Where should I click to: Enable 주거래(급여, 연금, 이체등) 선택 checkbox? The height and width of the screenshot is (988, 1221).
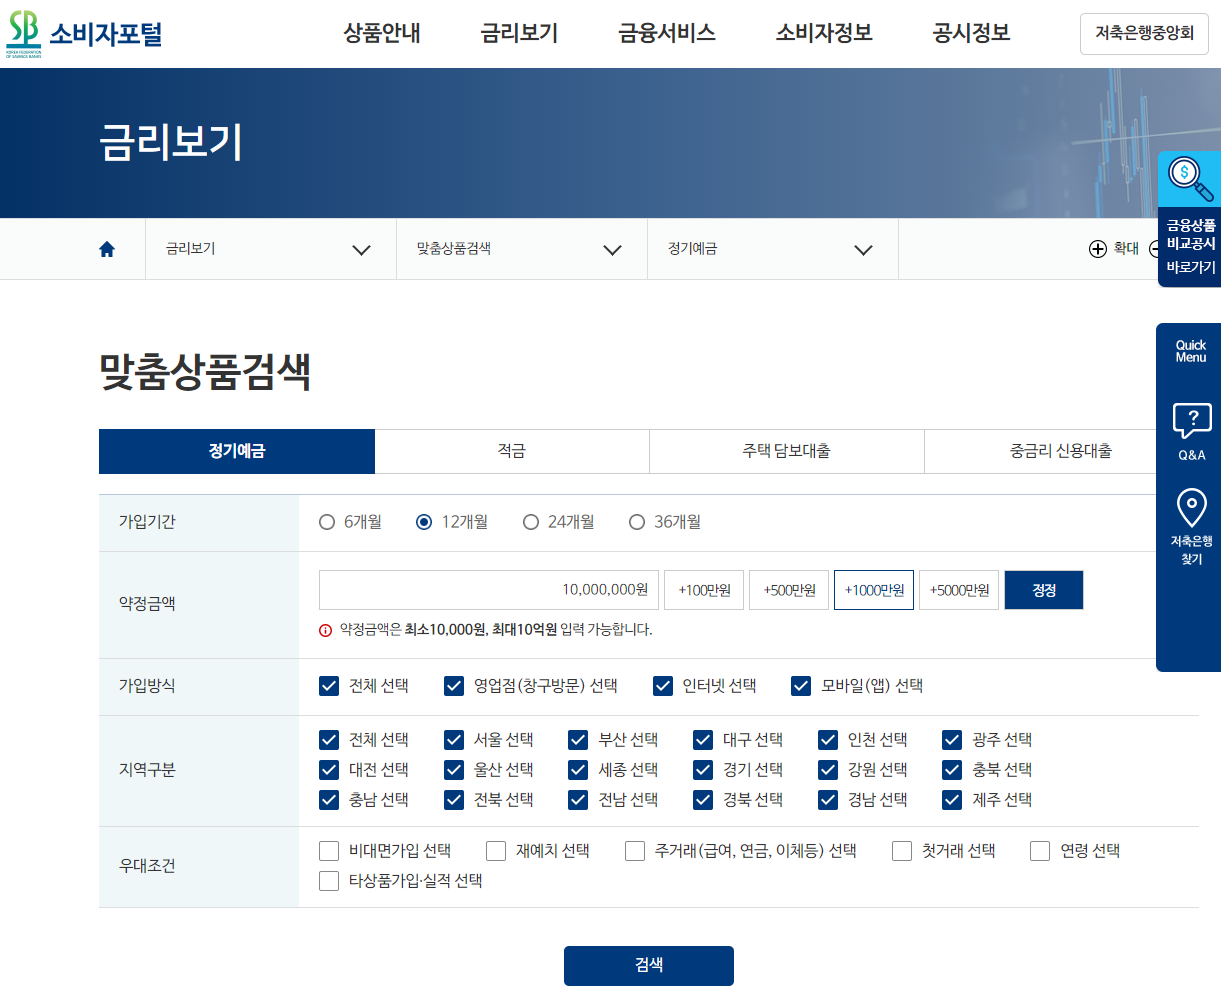point(635,851)
